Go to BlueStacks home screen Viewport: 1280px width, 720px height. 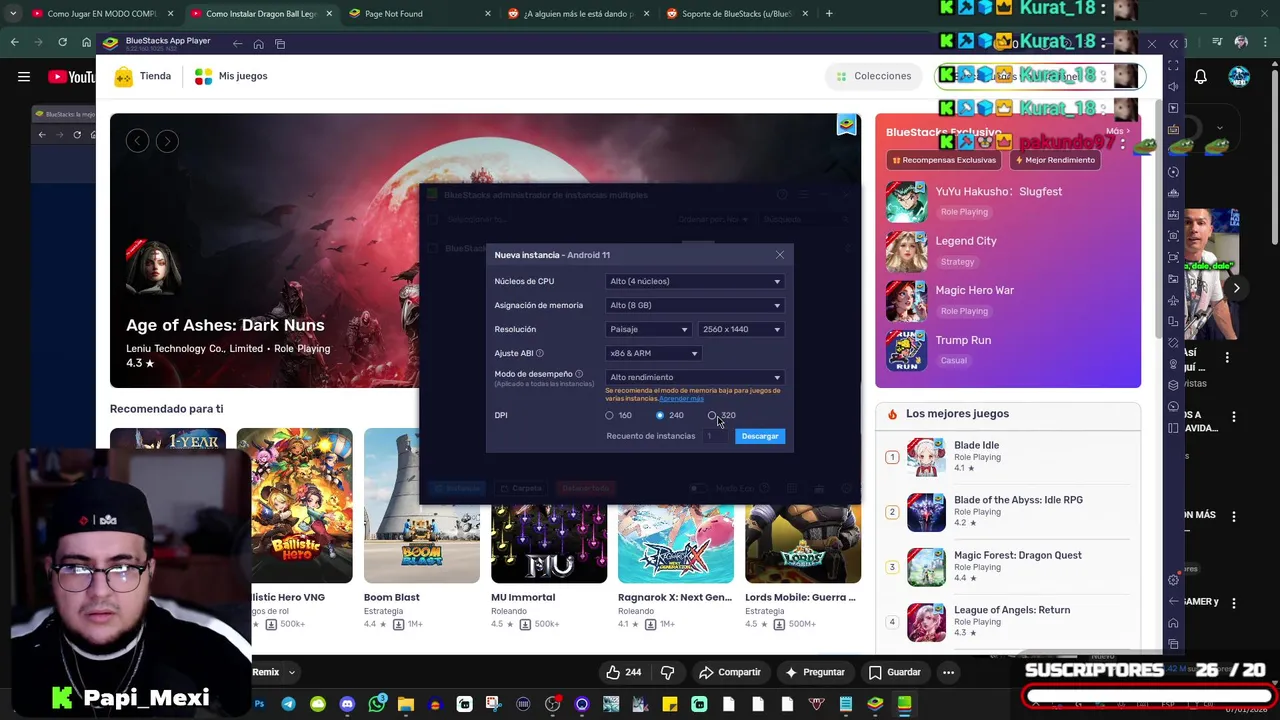(258, 44)
